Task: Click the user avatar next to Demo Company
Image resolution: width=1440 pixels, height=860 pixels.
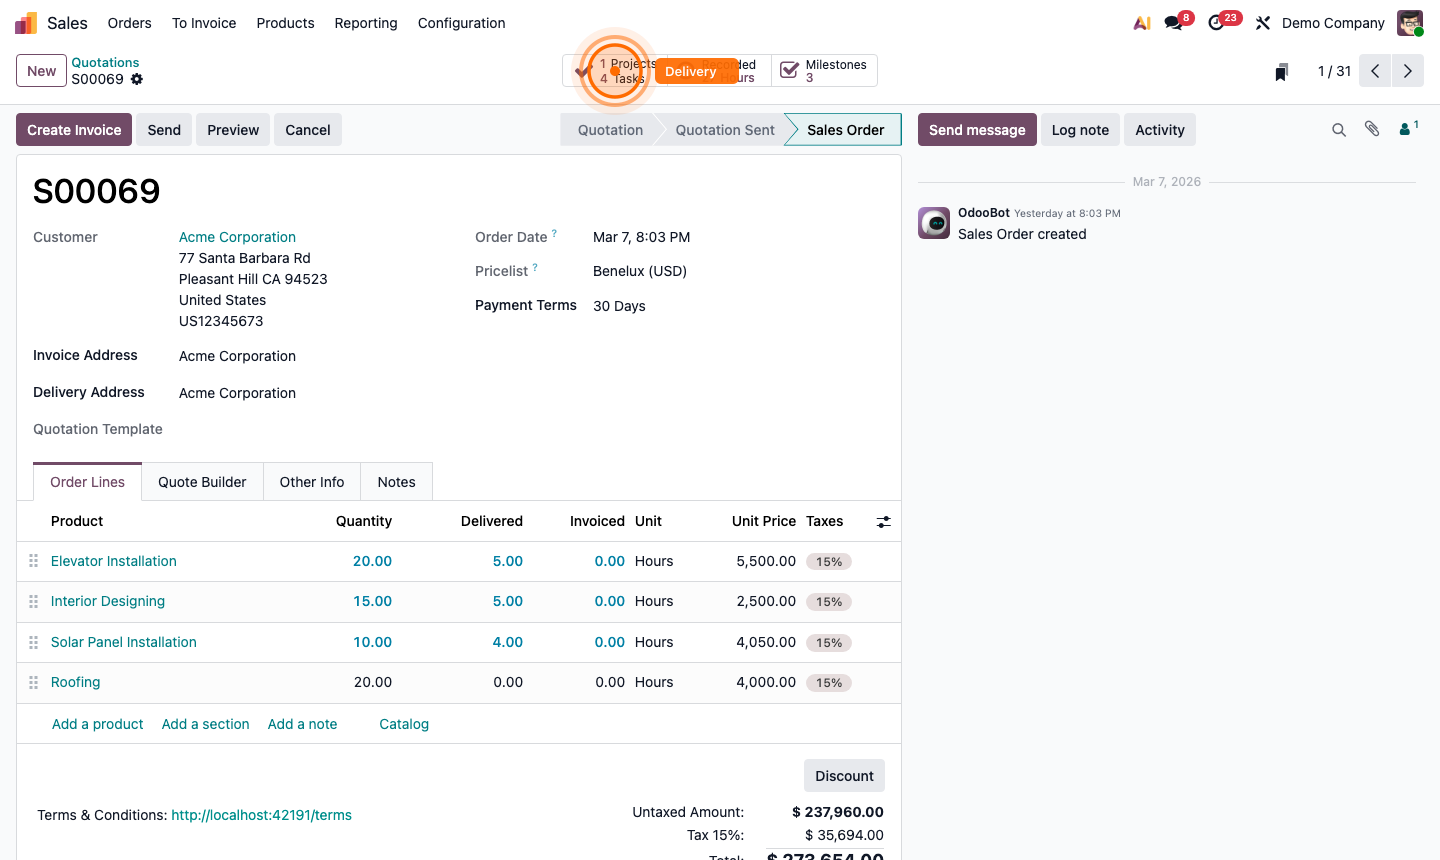Action: tap(1409, 22)
